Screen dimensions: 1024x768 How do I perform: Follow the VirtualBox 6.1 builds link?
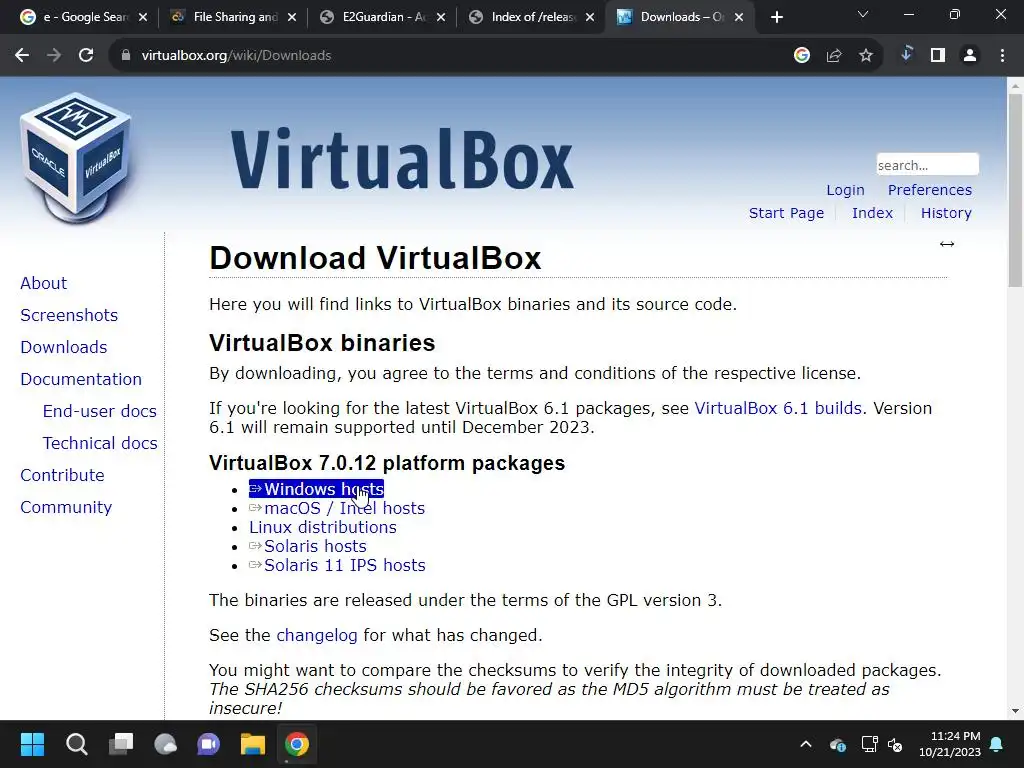pos(778,408)
